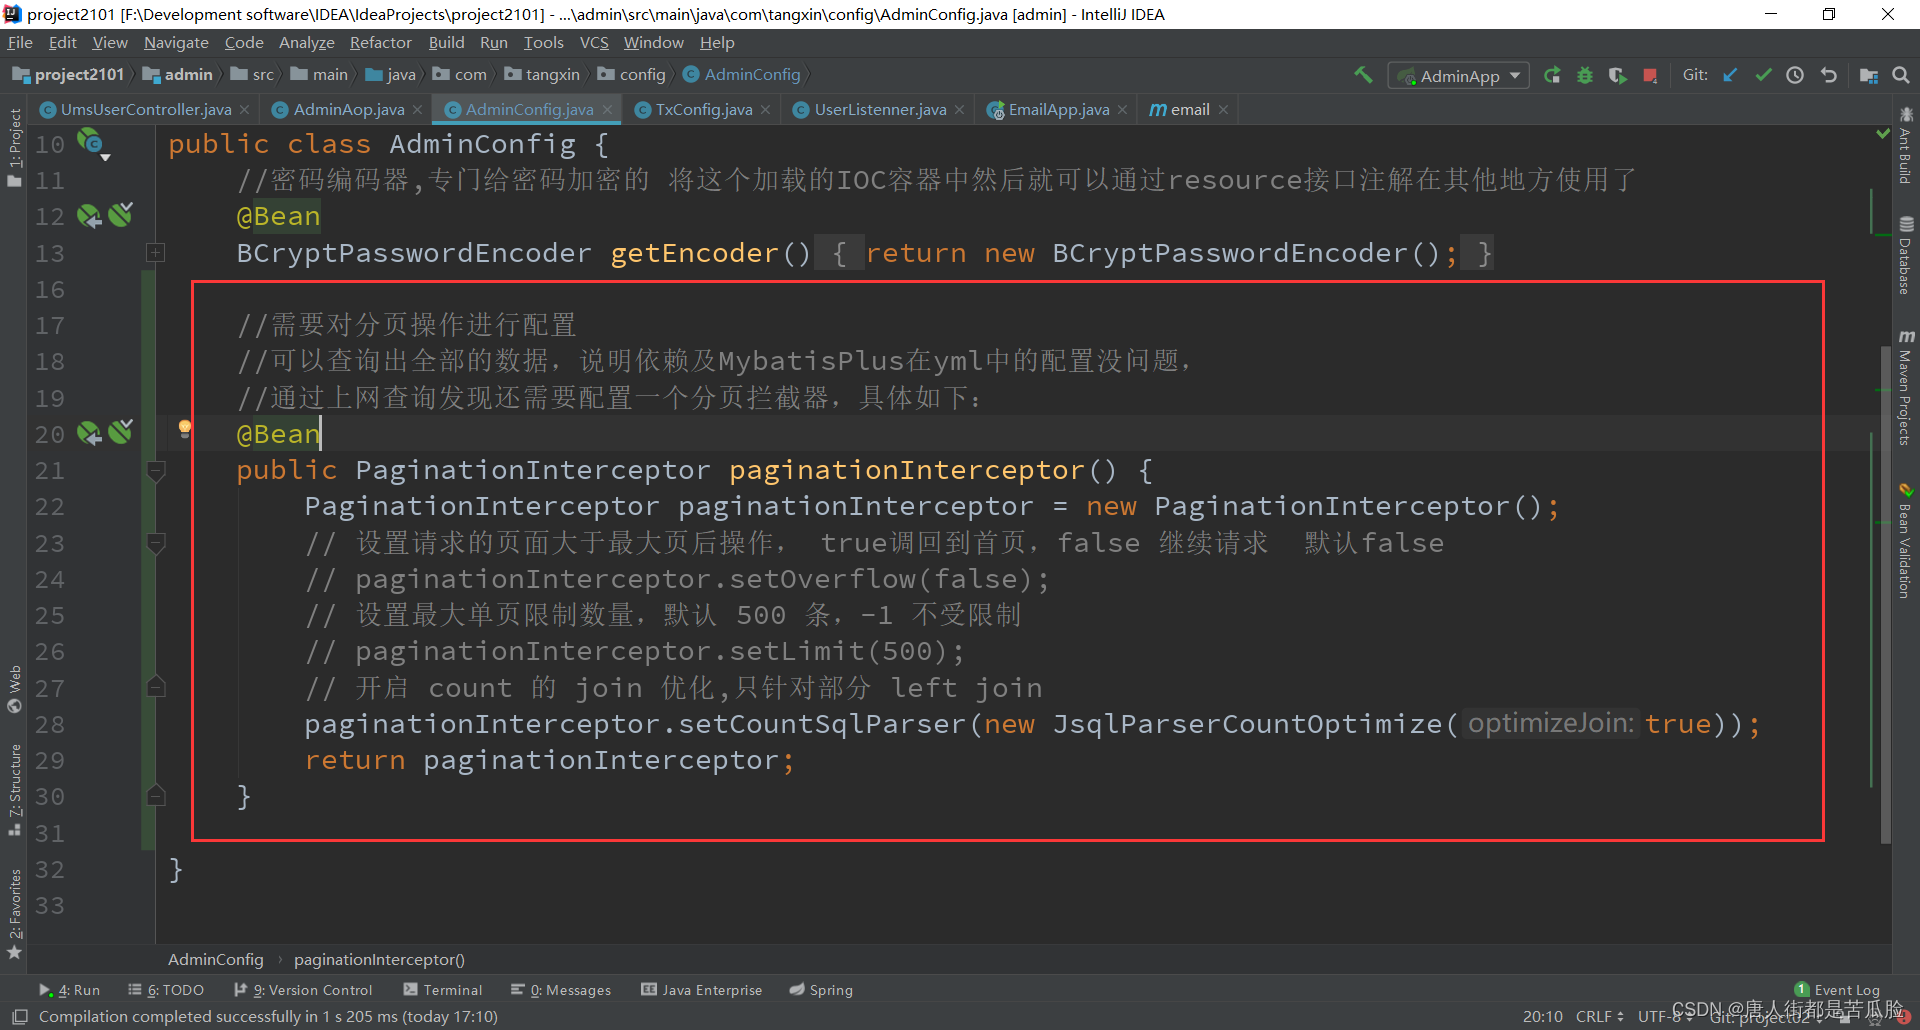
Task: Click first bean gutter icon on line 12
Action: point(89,216)
